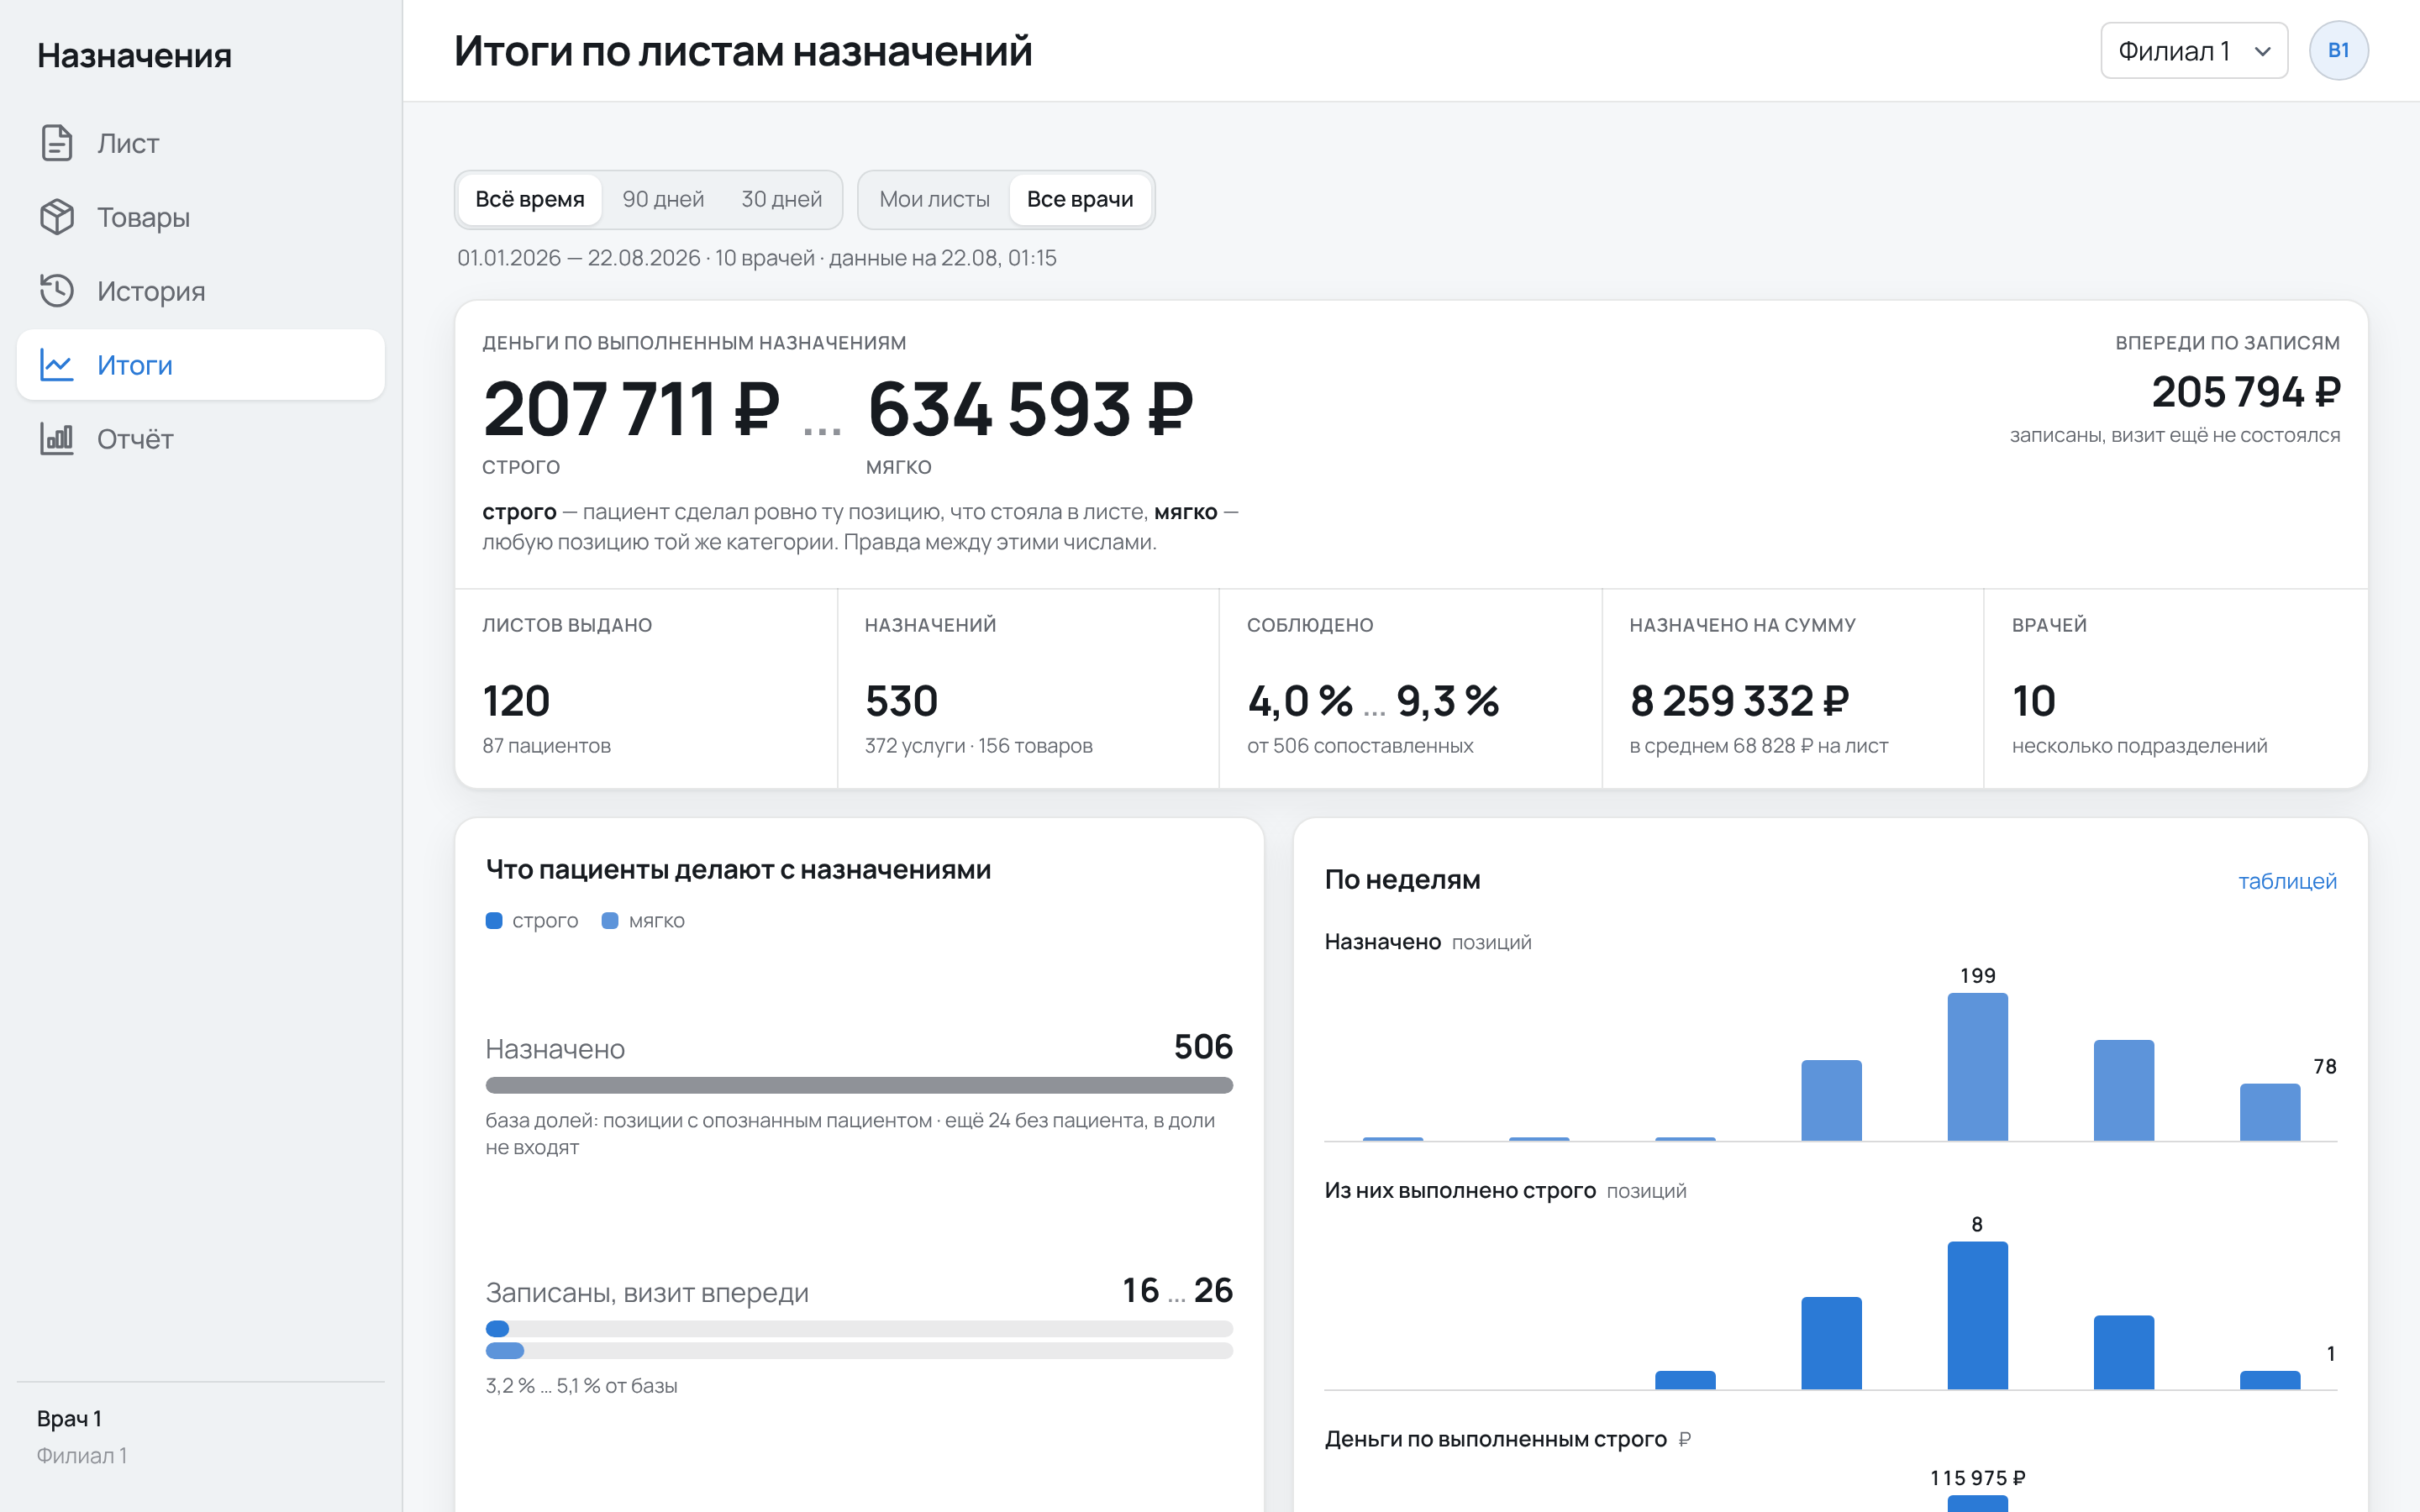
Task: Click Врач 1 user name in sidebar
Action: (69, 1418)
